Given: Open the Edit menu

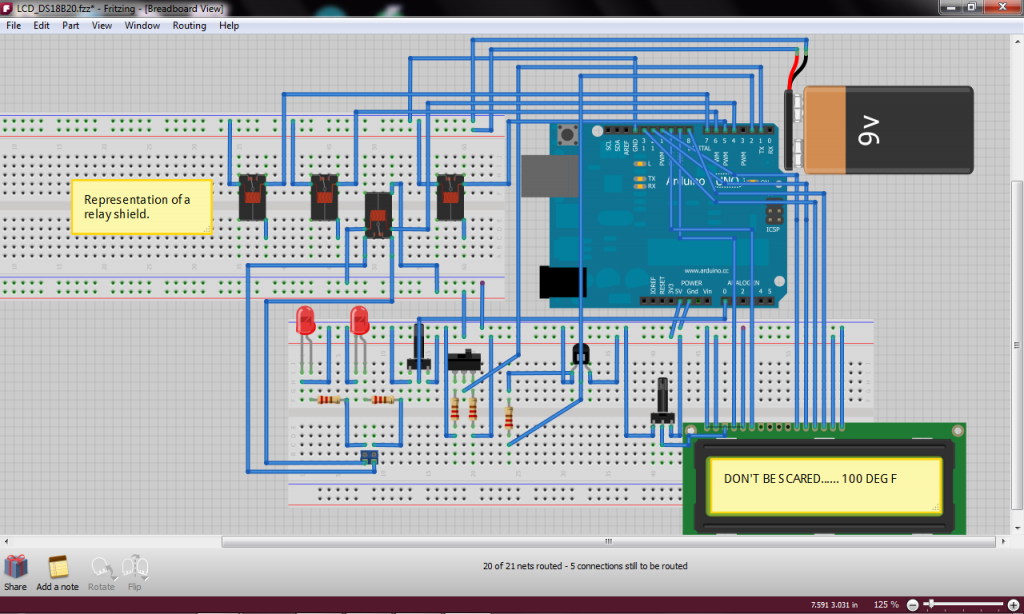Looking at the screenshot, I should (41, 25).
